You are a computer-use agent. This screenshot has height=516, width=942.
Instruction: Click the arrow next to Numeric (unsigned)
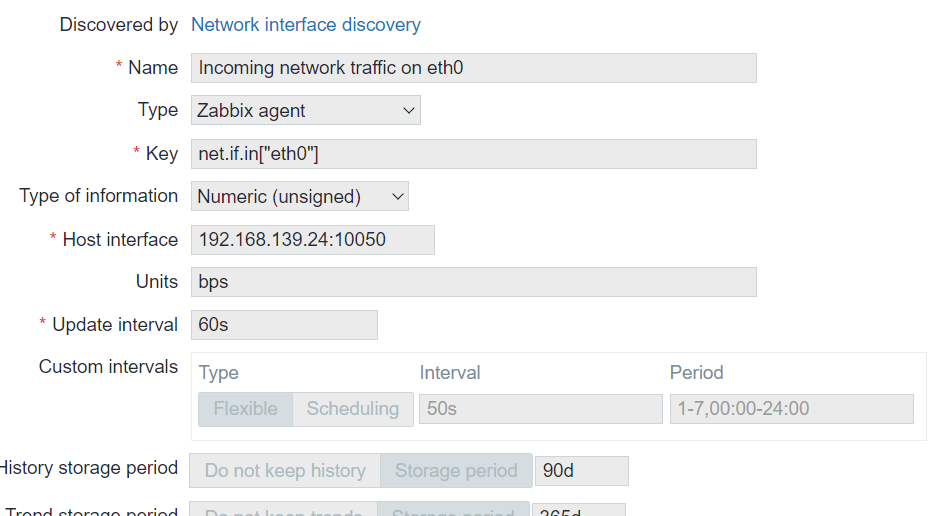(397, 197)
